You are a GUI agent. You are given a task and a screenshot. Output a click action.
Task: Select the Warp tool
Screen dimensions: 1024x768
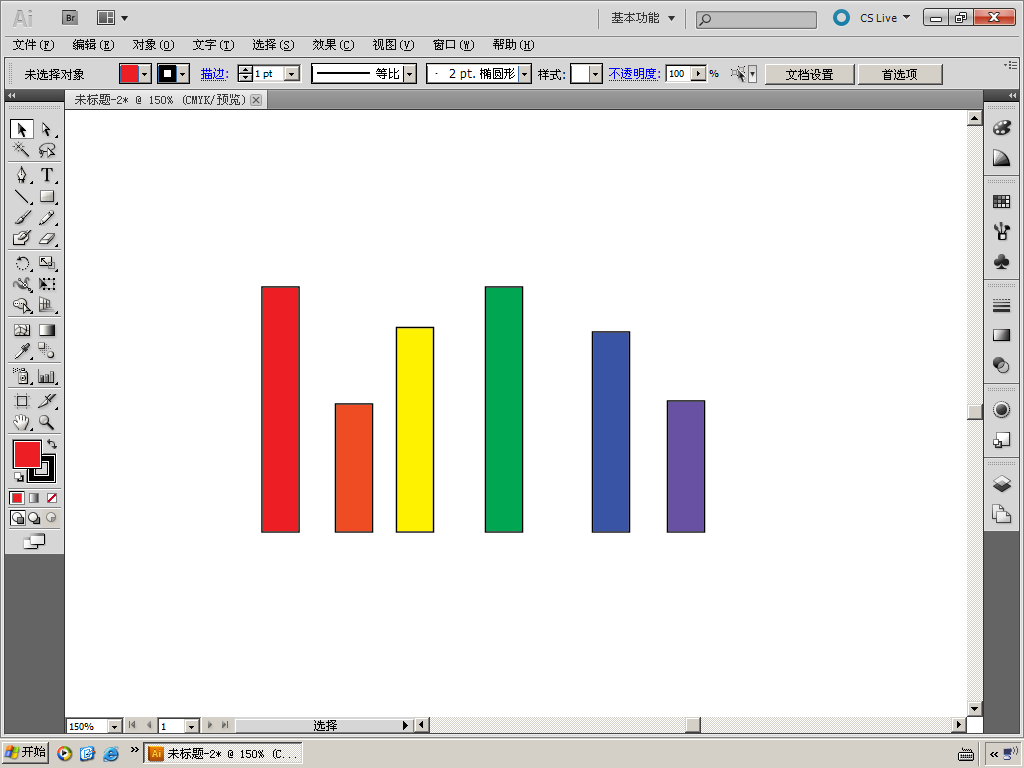[22, 284]
